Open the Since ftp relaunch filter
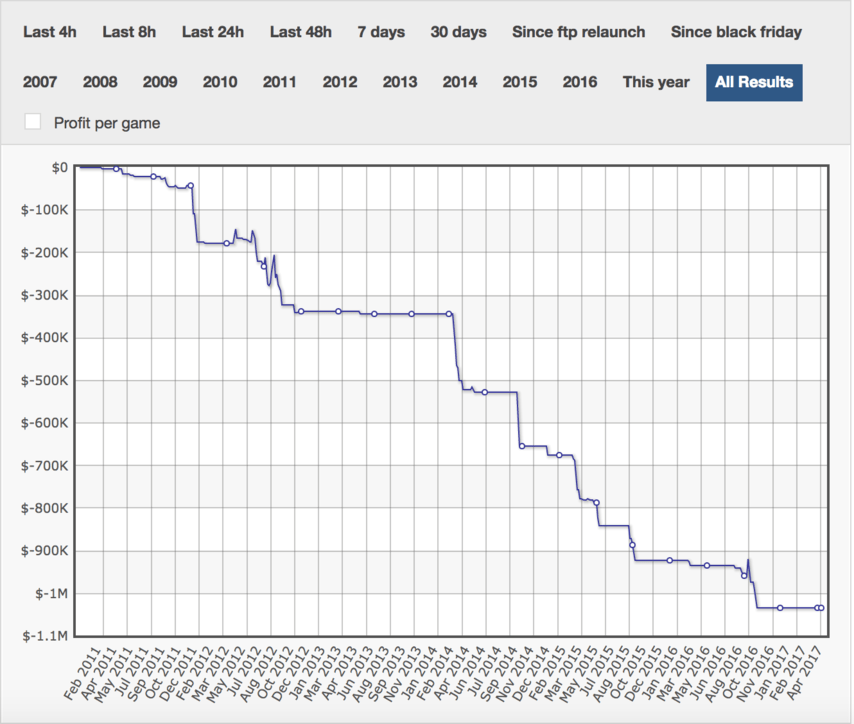 [x=578, y=32]
